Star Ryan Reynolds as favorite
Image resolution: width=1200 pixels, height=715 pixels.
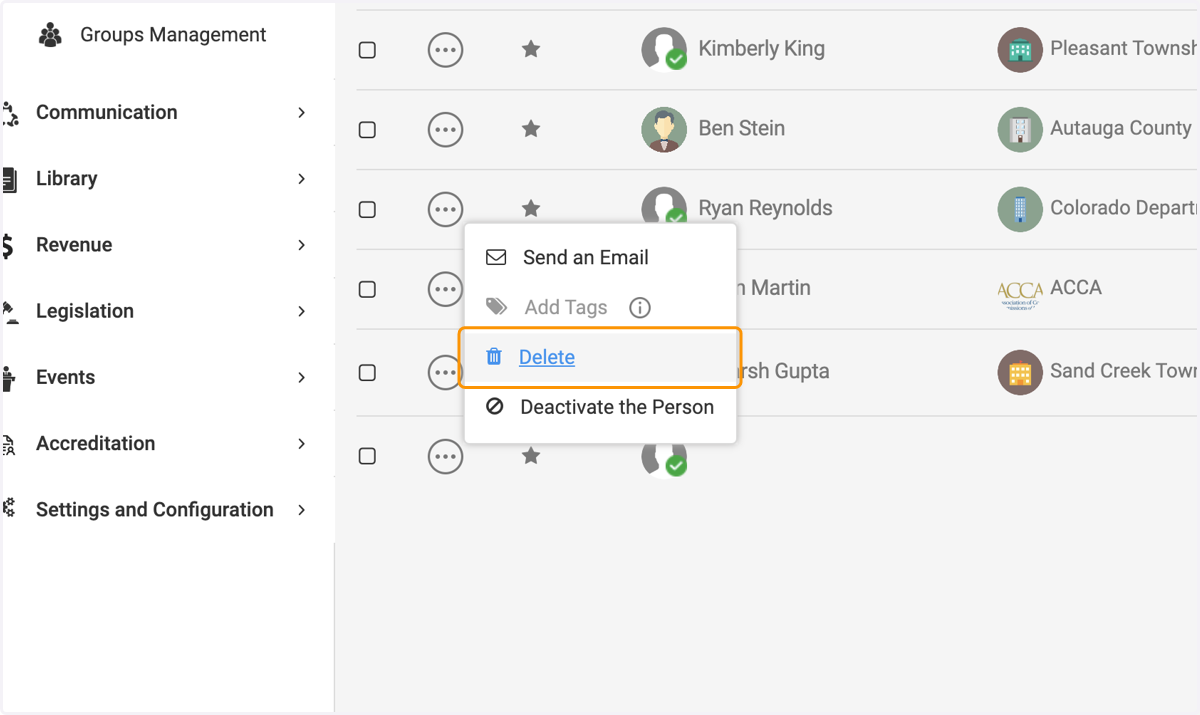click(x=531, y=208)
